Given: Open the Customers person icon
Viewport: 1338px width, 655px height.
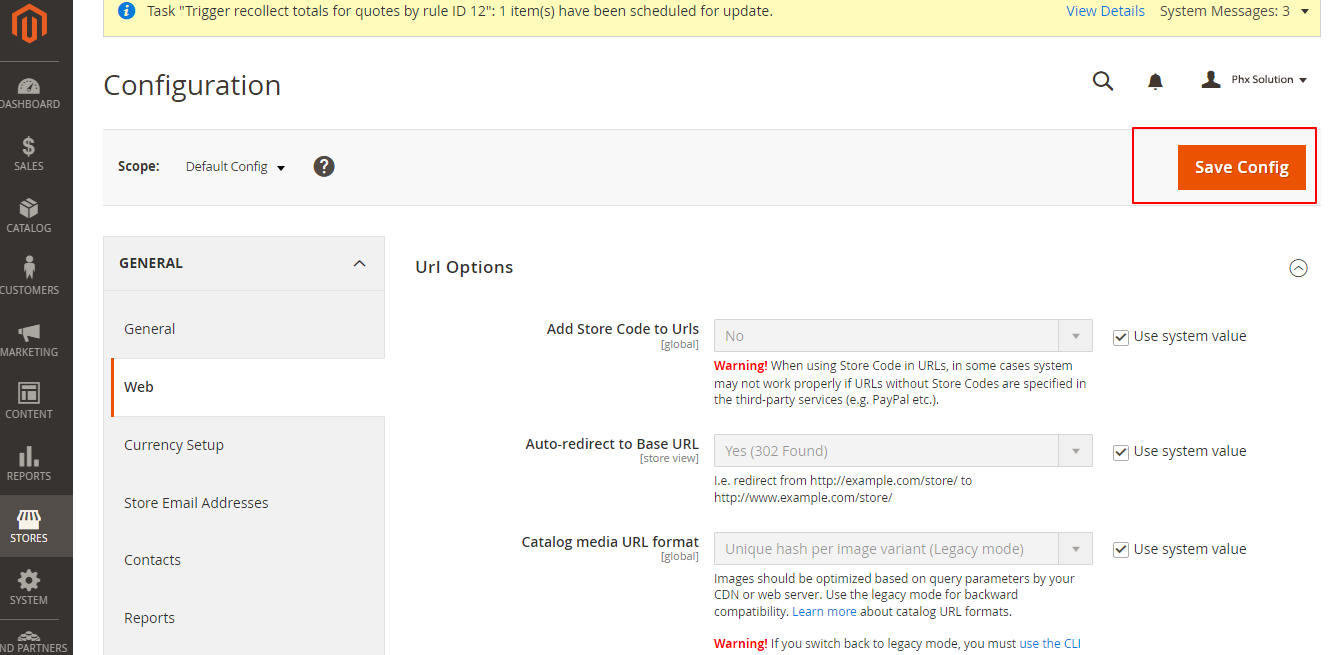Looking at the screenshot, I should pos(29,269).
